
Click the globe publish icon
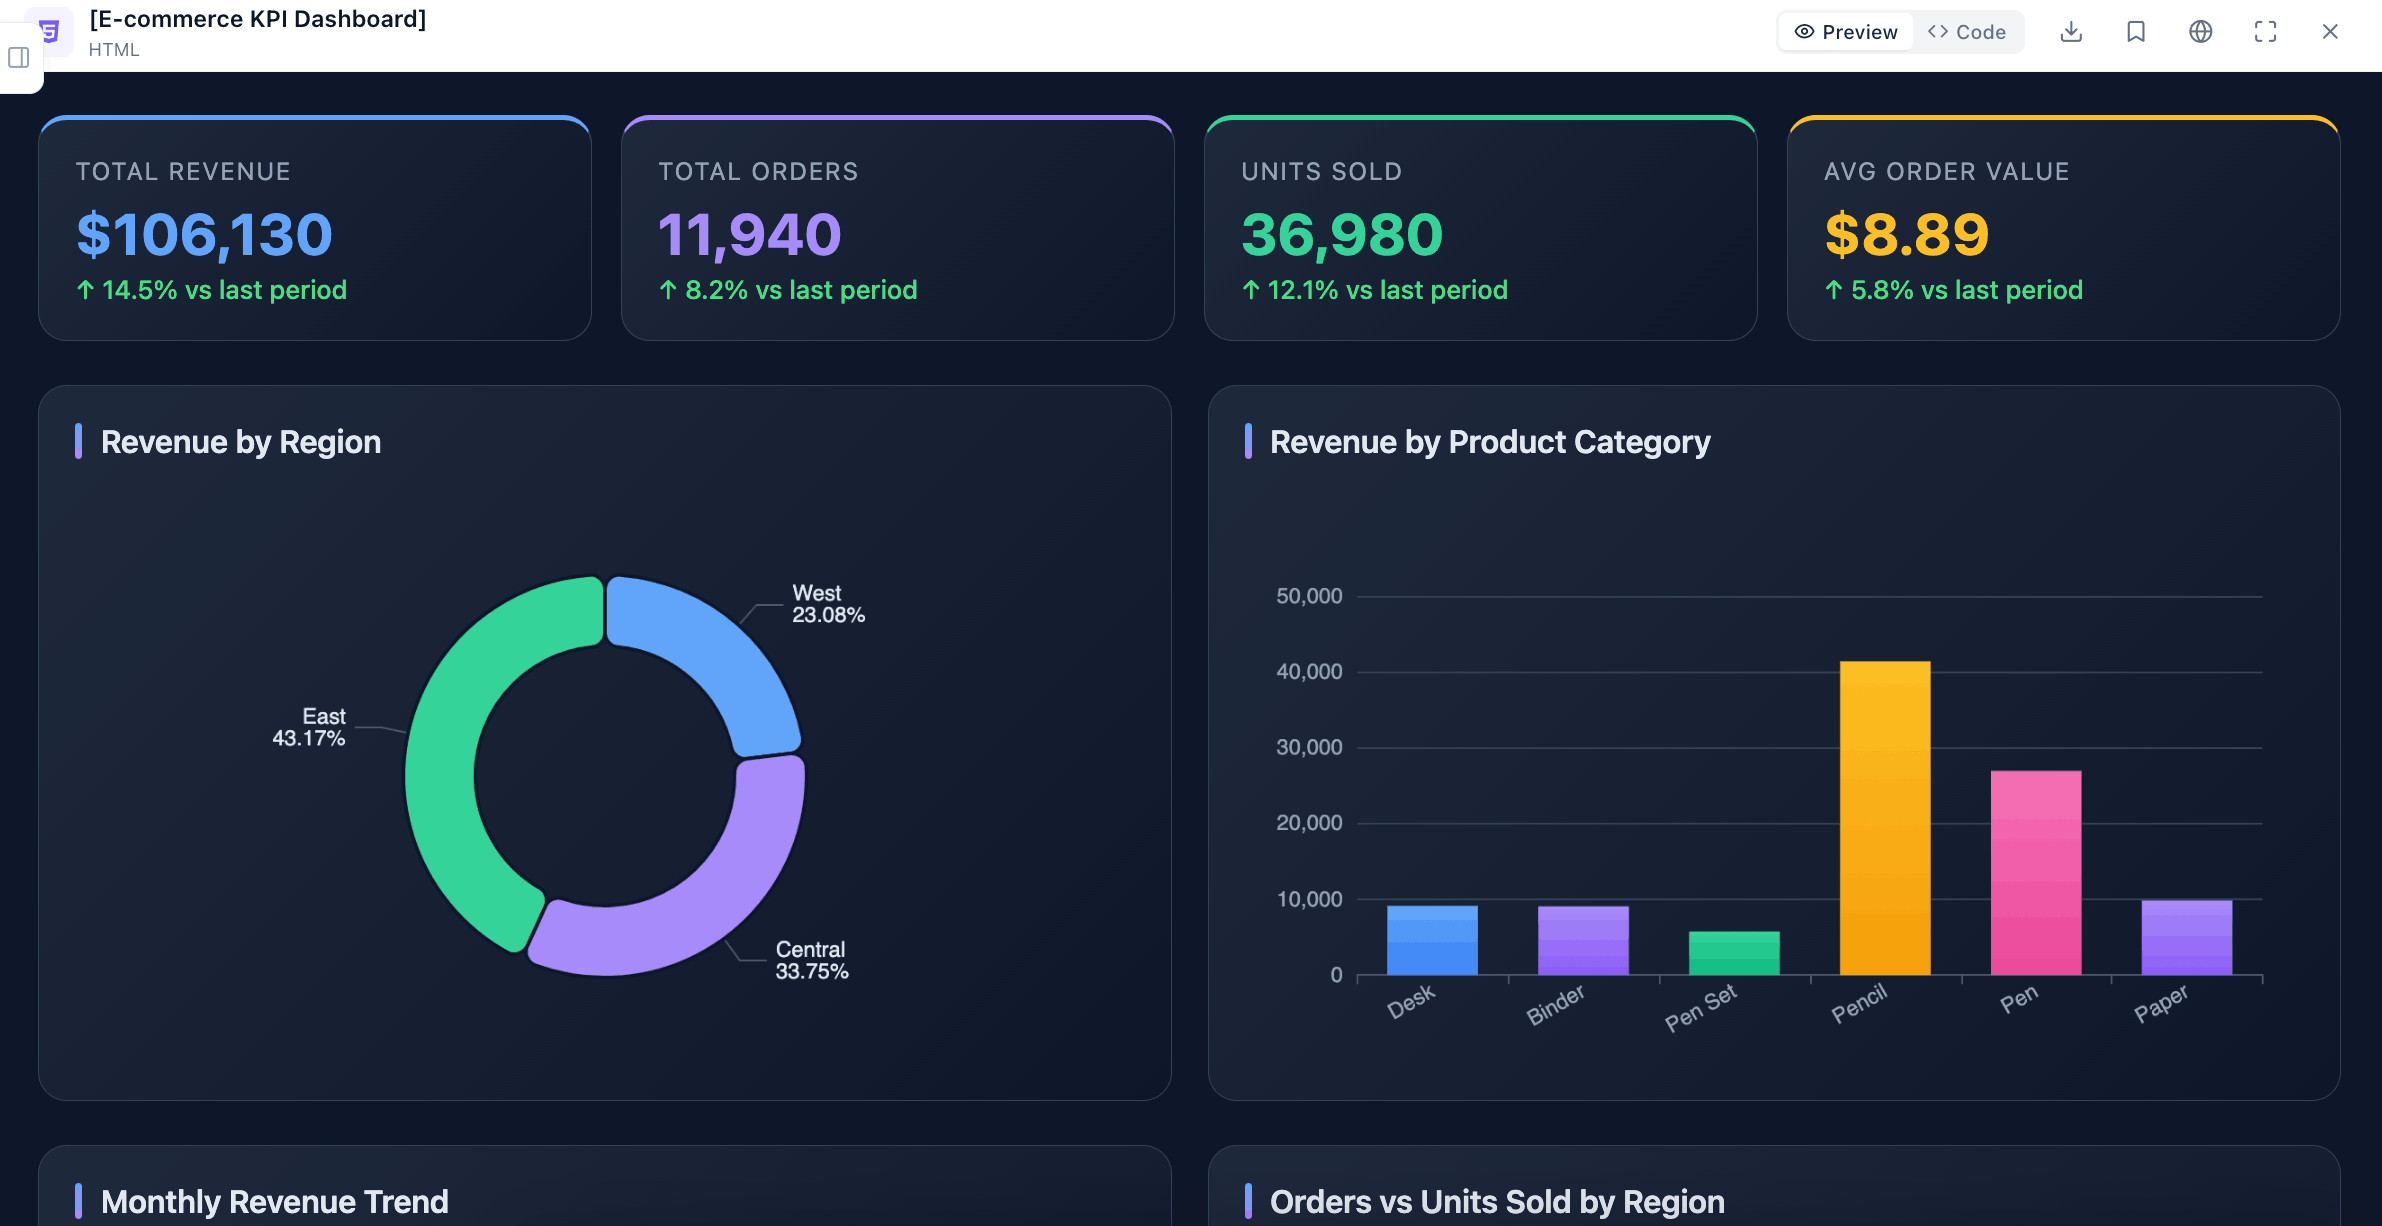tap(2200, 32)
